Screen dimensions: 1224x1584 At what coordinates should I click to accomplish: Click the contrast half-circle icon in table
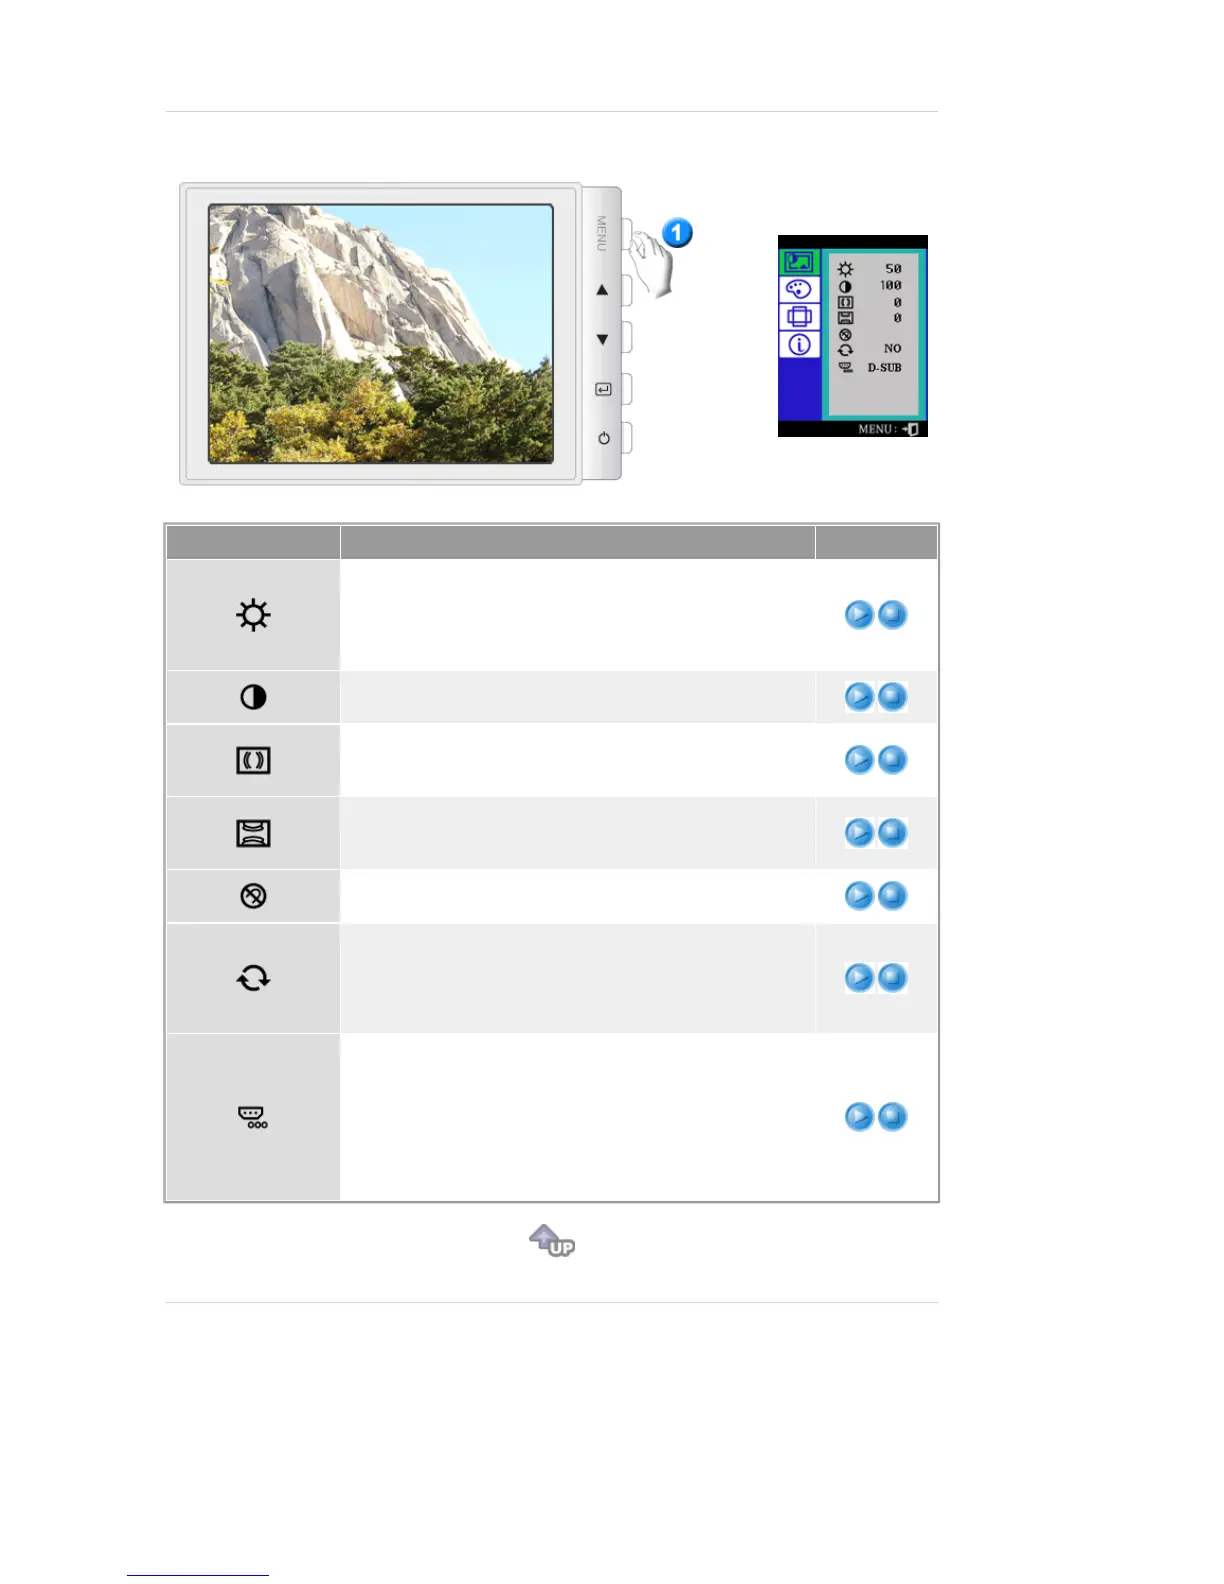click(x=253, y=696)
